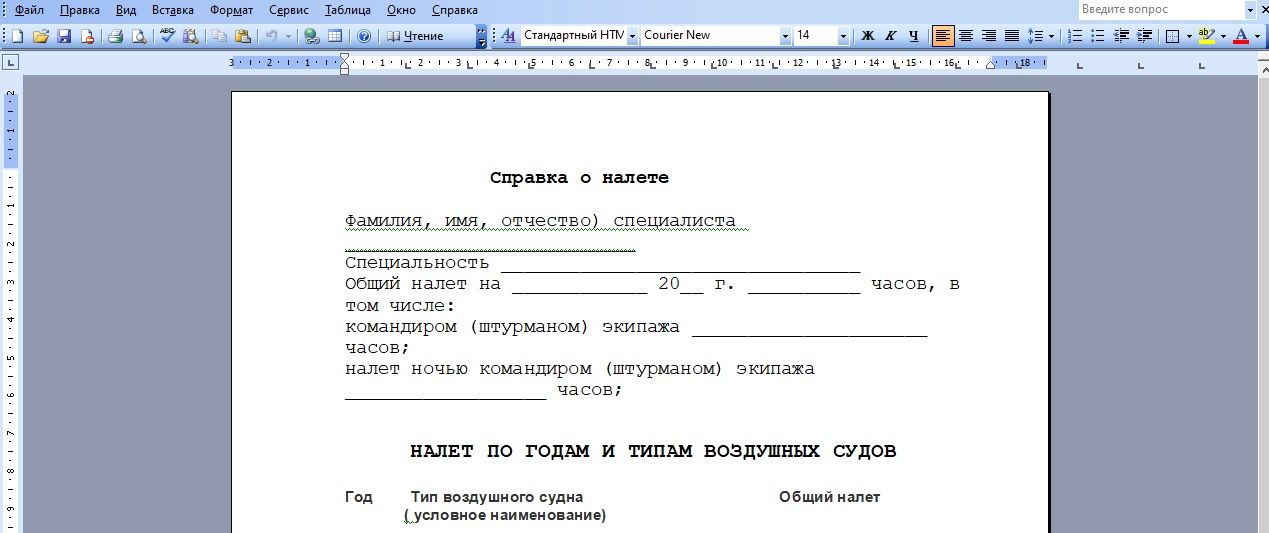Viewport: 1269px width, 533px height.
Task: Justify the paragraph text
Action: click(x=1012, y=36)
